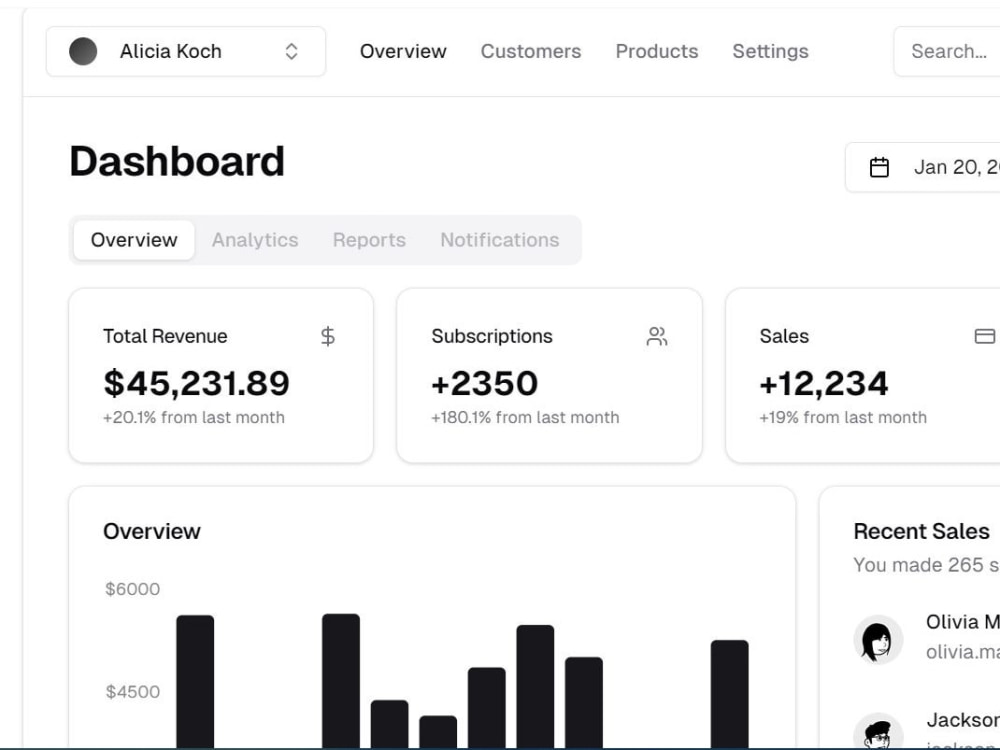Click the '+20.1% from last month' text
This screenshot has width=1000, height=750.
194,418
